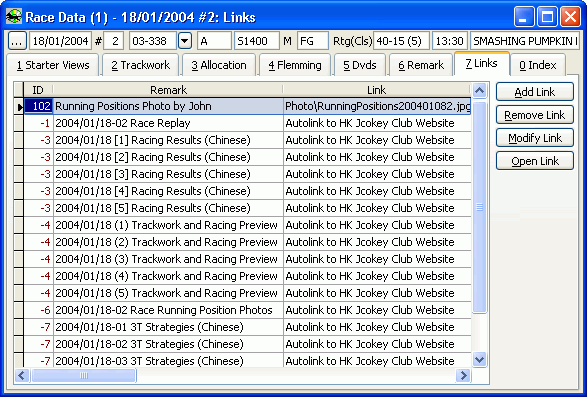587x397 pixels.
Task: Click the ID cell 102
Action: [x=39, y=106]
